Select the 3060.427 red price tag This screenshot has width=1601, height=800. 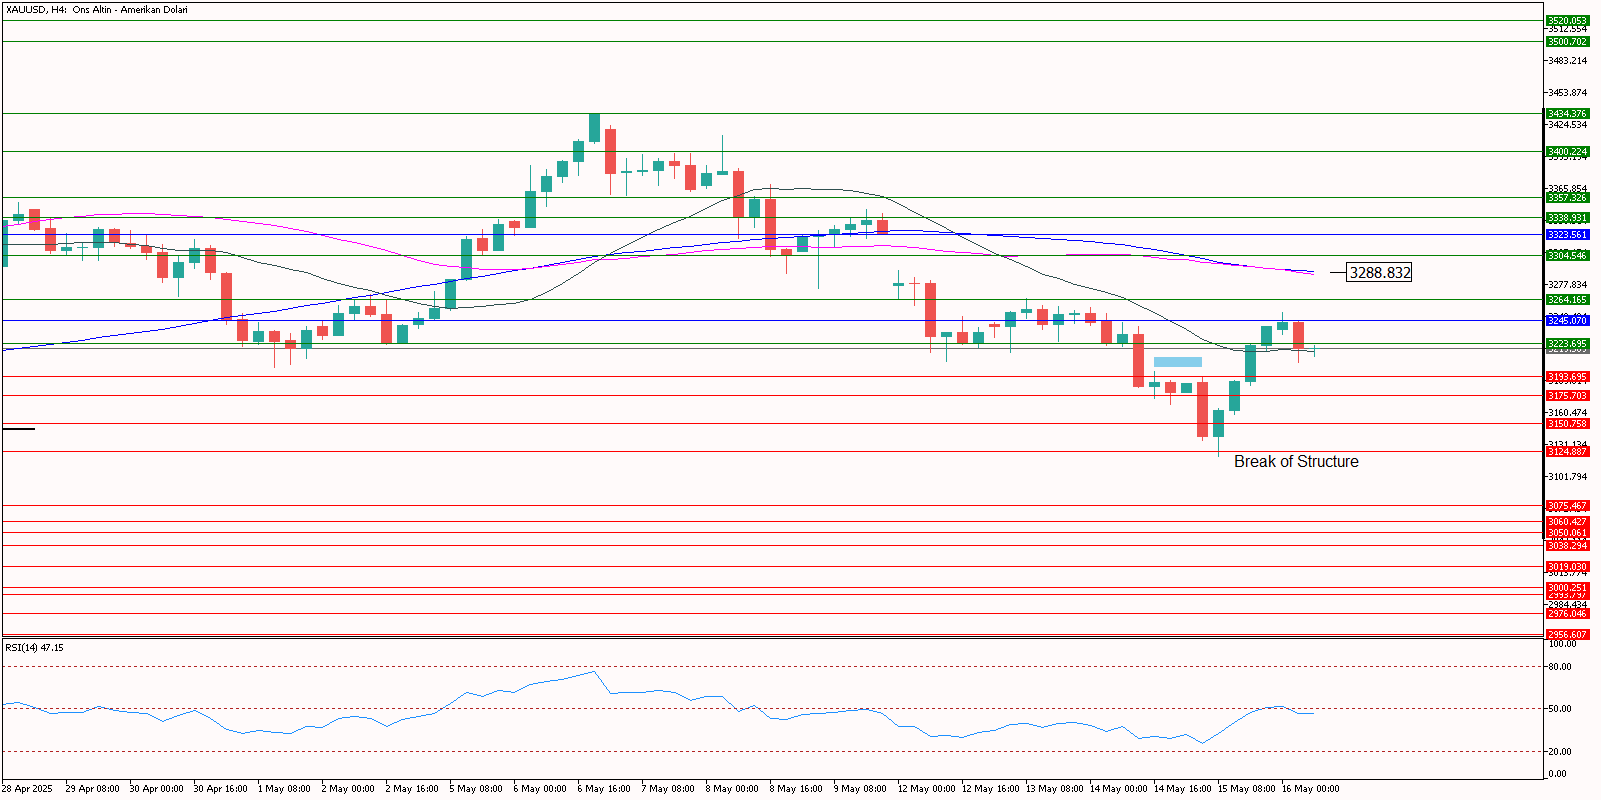pyautogui.click(x=1567, y=521)
